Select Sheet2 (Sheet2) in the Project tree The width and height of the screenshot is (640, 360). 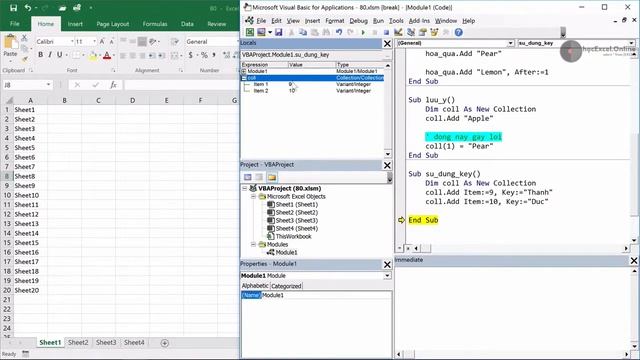click(x=296, y=212)
